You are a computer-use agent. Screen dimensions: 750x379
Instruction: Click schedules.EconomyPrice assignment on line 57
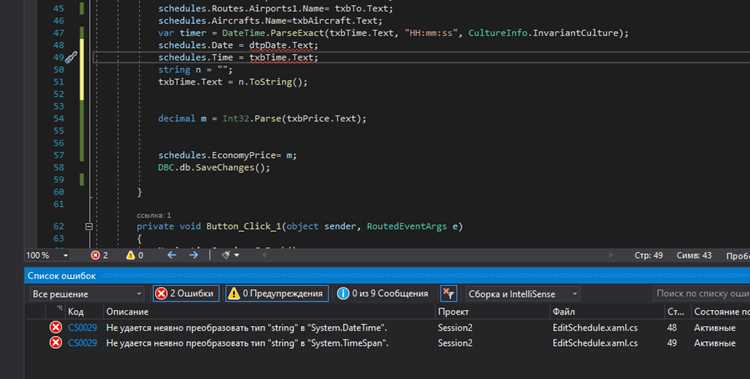228,156
